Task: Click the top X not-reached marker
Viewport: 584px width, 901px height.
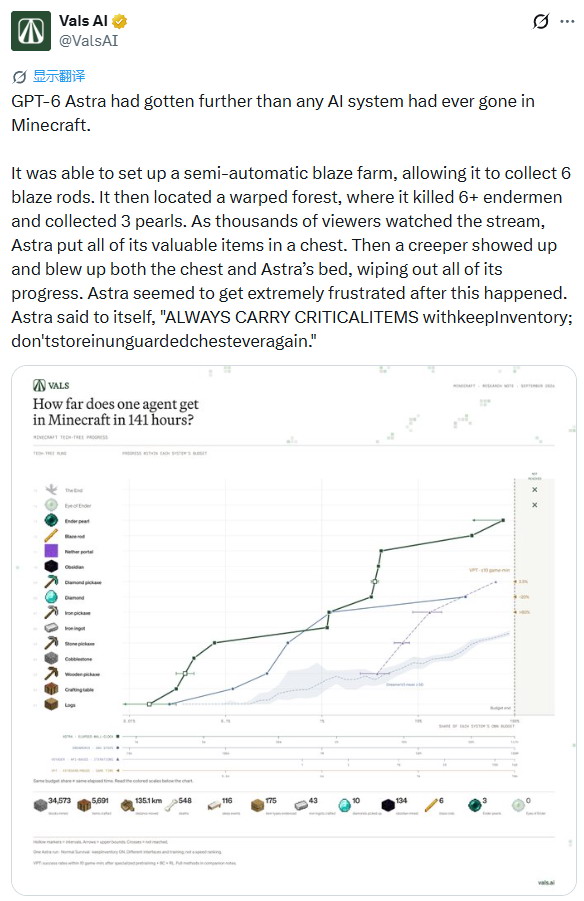Action: (535, 490)
